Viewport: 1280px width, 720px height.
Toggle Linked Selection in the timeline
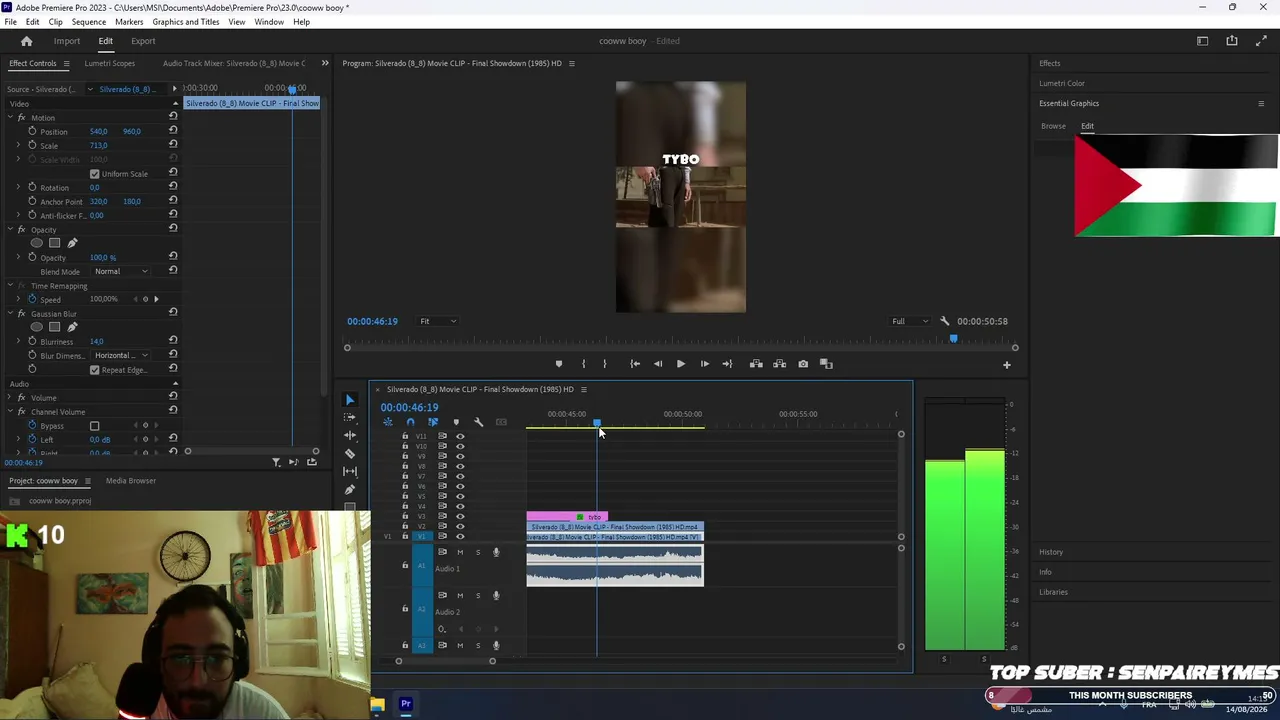433,422
